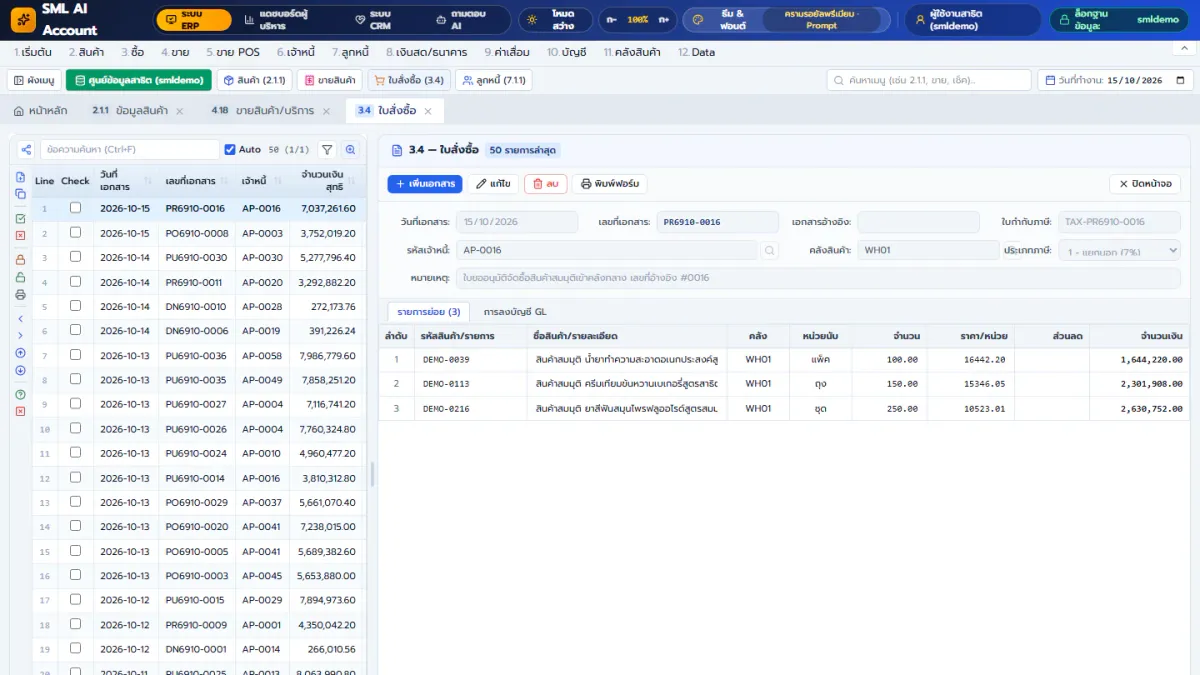Sort the list by document number column

pos(197,180)
